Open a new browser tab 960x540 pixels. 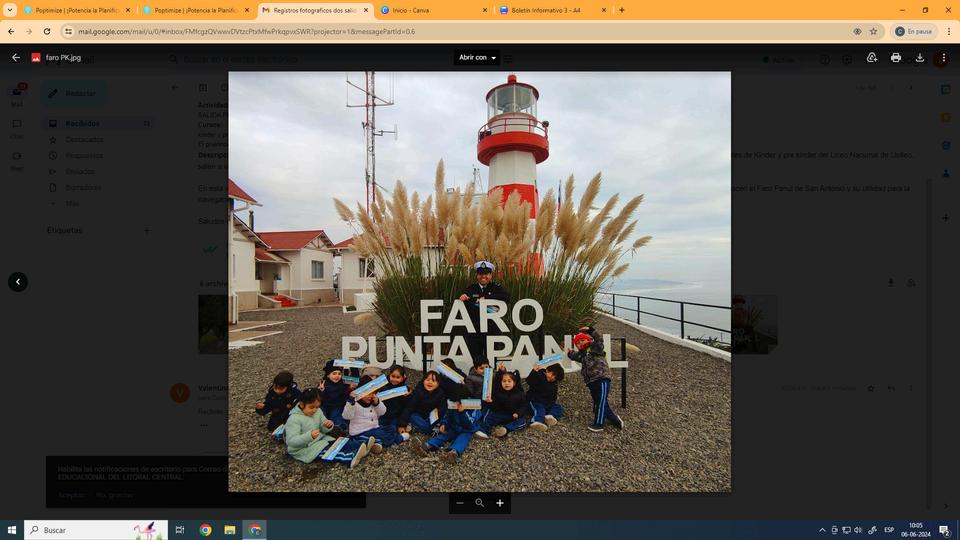click(x=621, y=10)
